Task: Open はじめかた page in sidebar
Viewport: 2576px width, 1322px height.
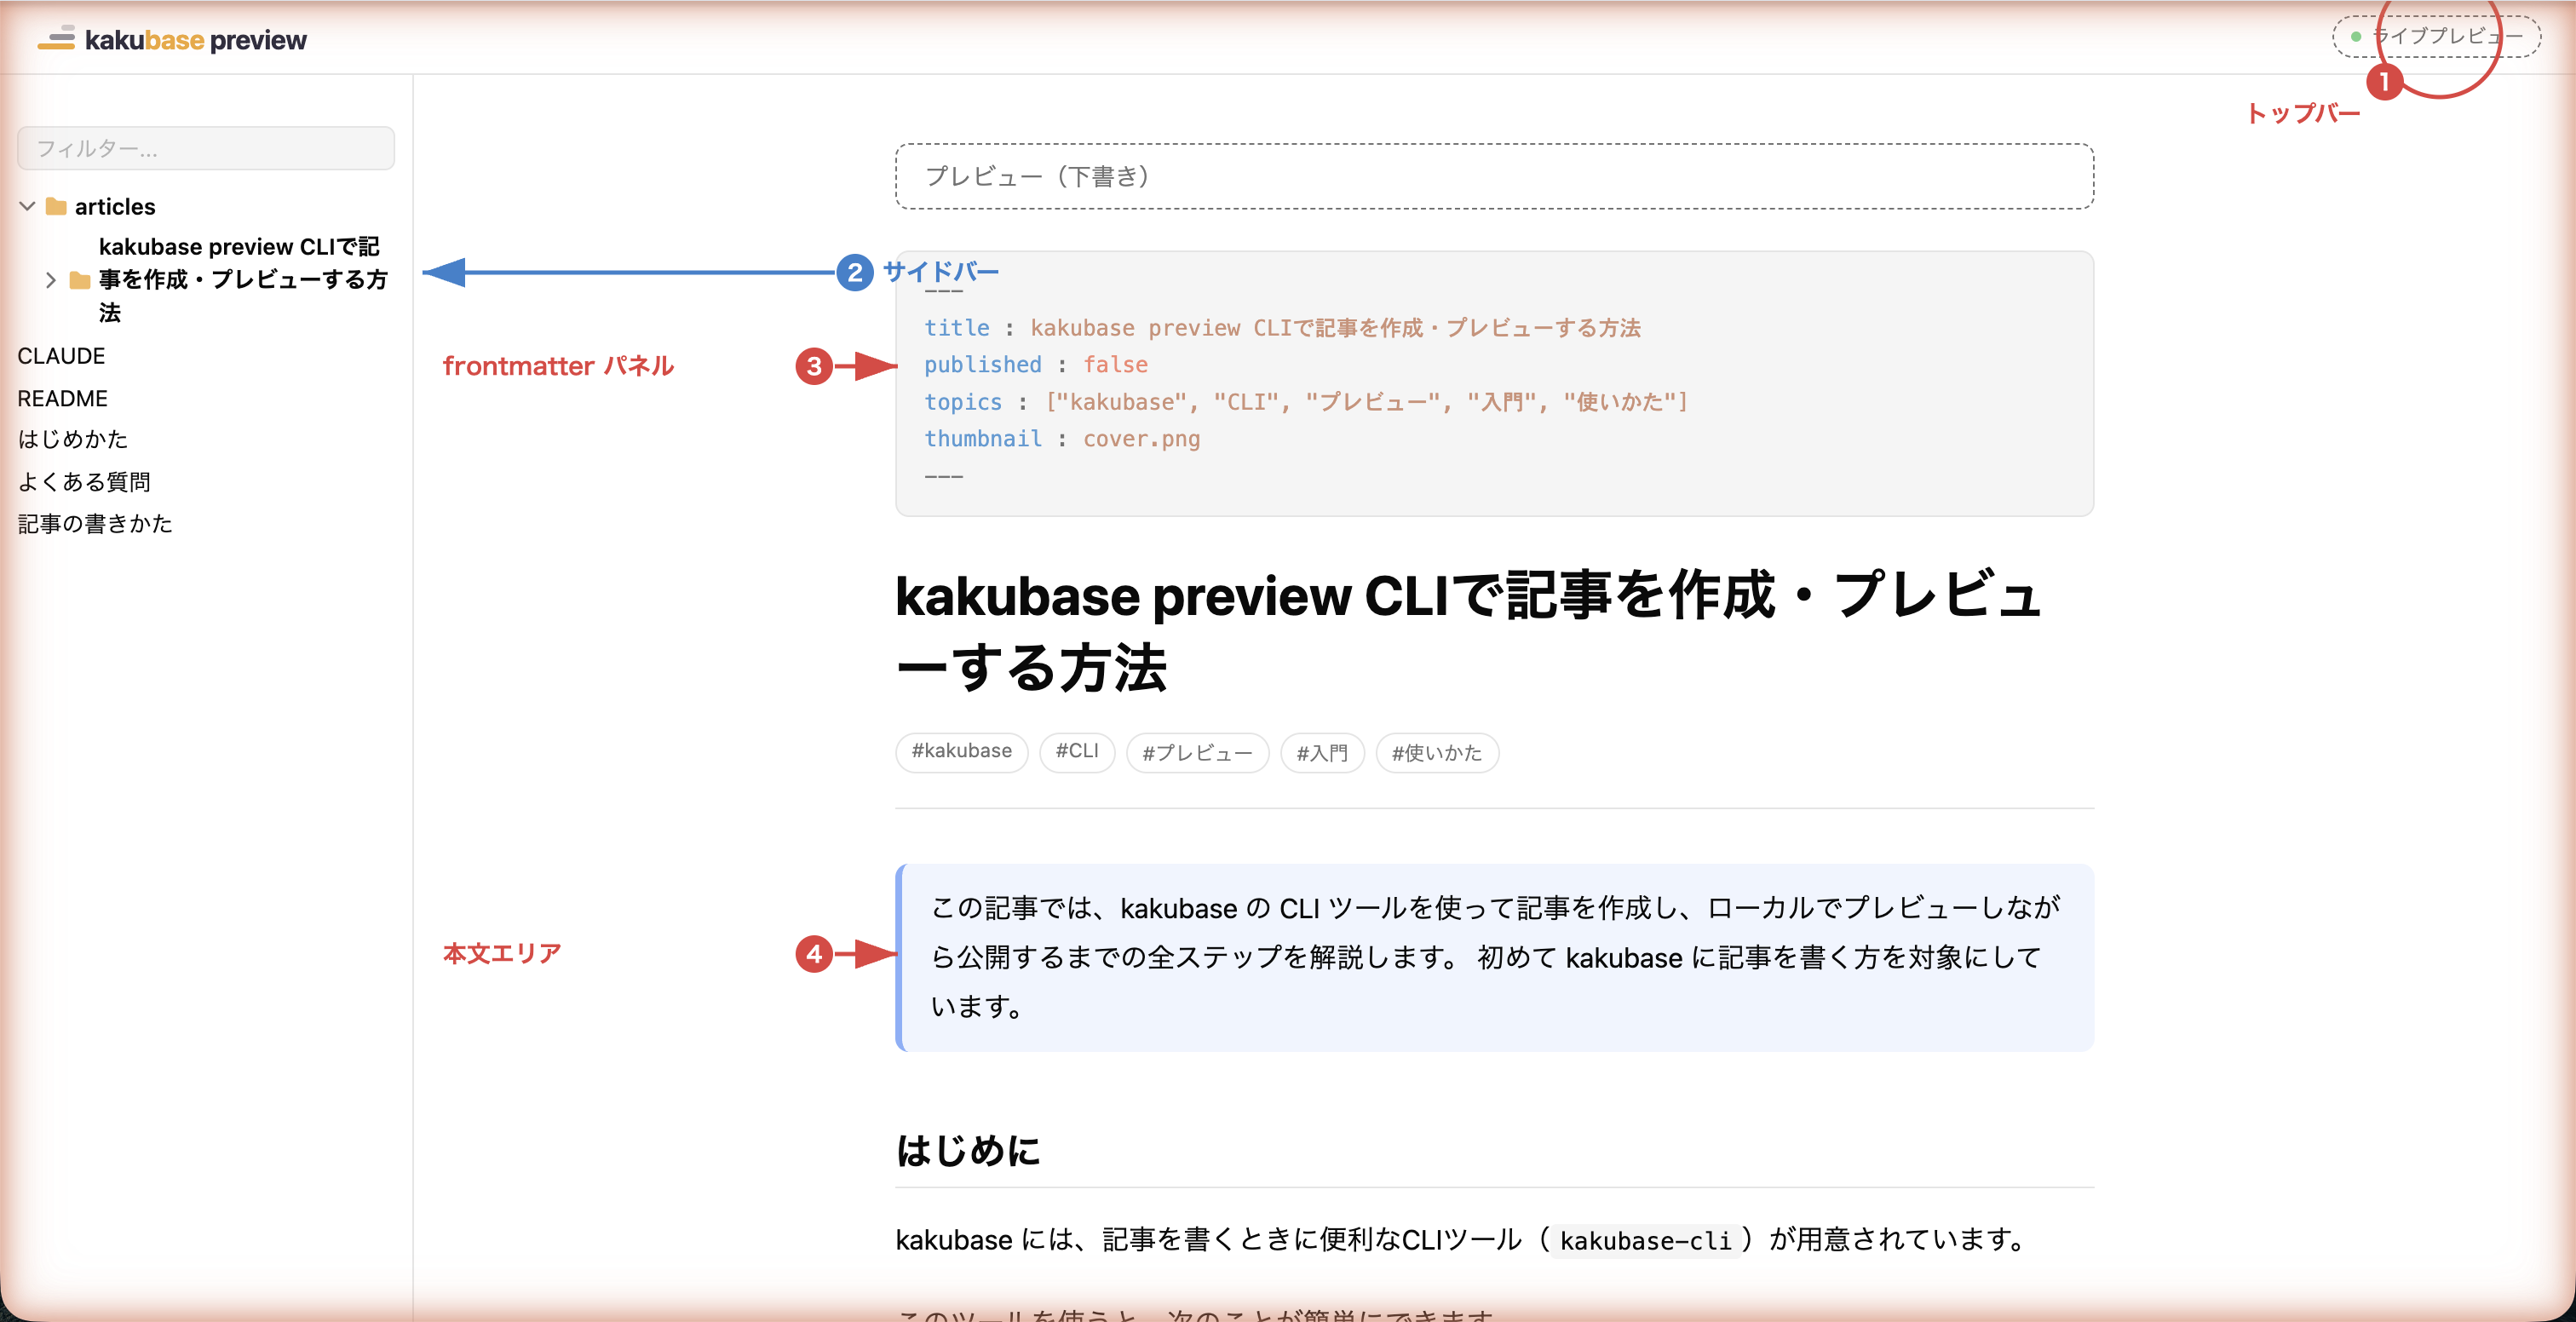Action: click(x=73, y=439)
